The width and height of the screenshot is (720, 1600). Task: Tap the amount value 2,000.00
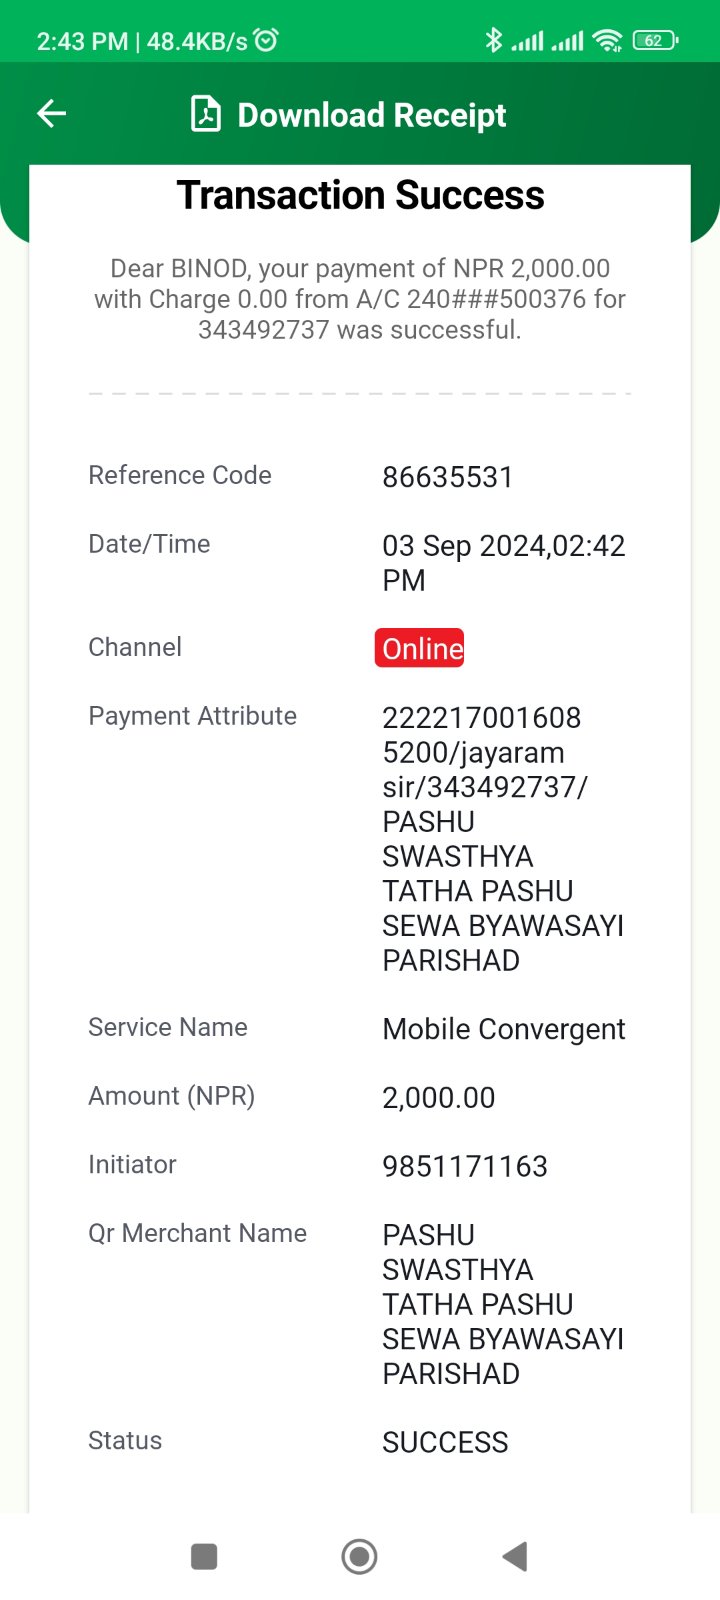tap(439, 1097)
